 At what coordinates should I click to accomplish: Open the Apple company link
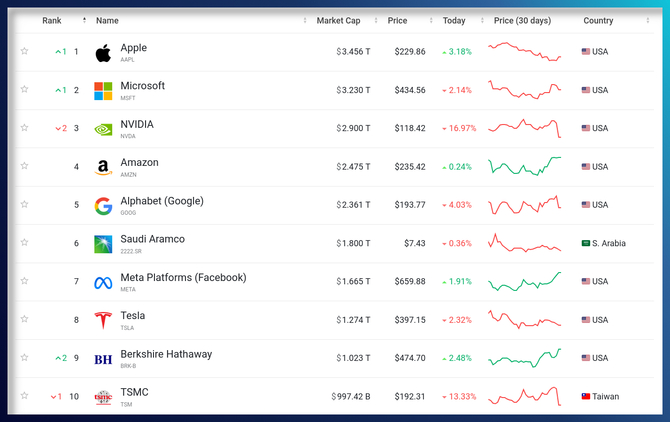pos(133,48)
